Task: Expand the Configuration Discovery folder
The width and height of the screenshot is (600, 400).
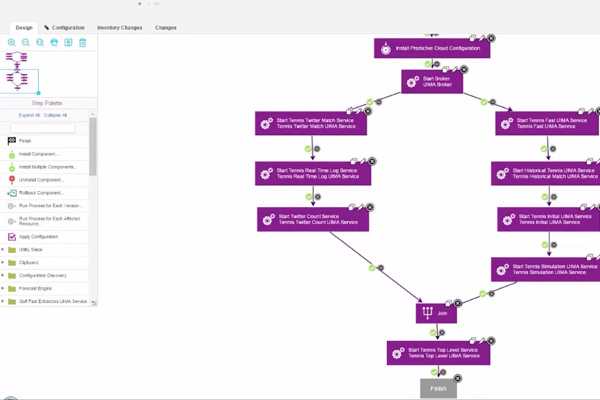Action: pyautogui.click(x=3, y=275)
